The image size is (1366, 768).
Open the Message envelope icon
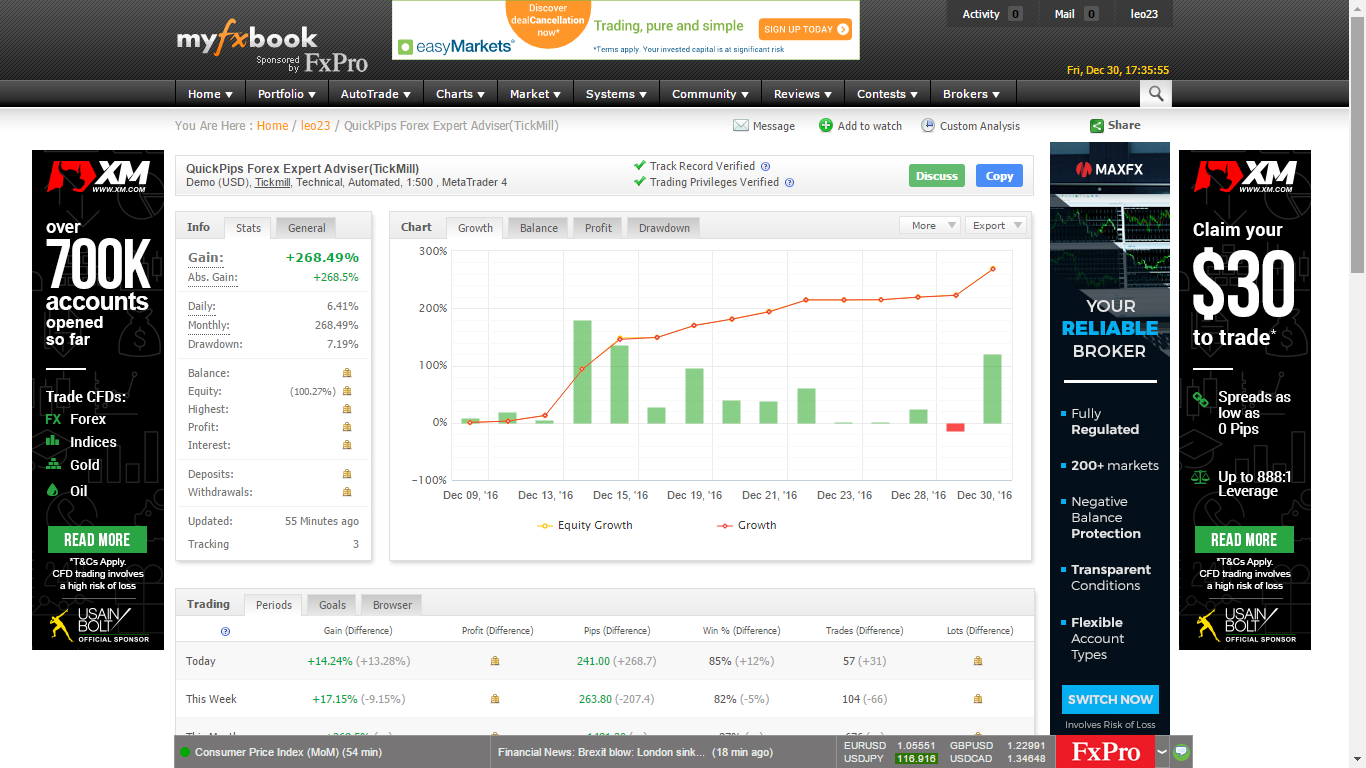[x=741, y=126]
